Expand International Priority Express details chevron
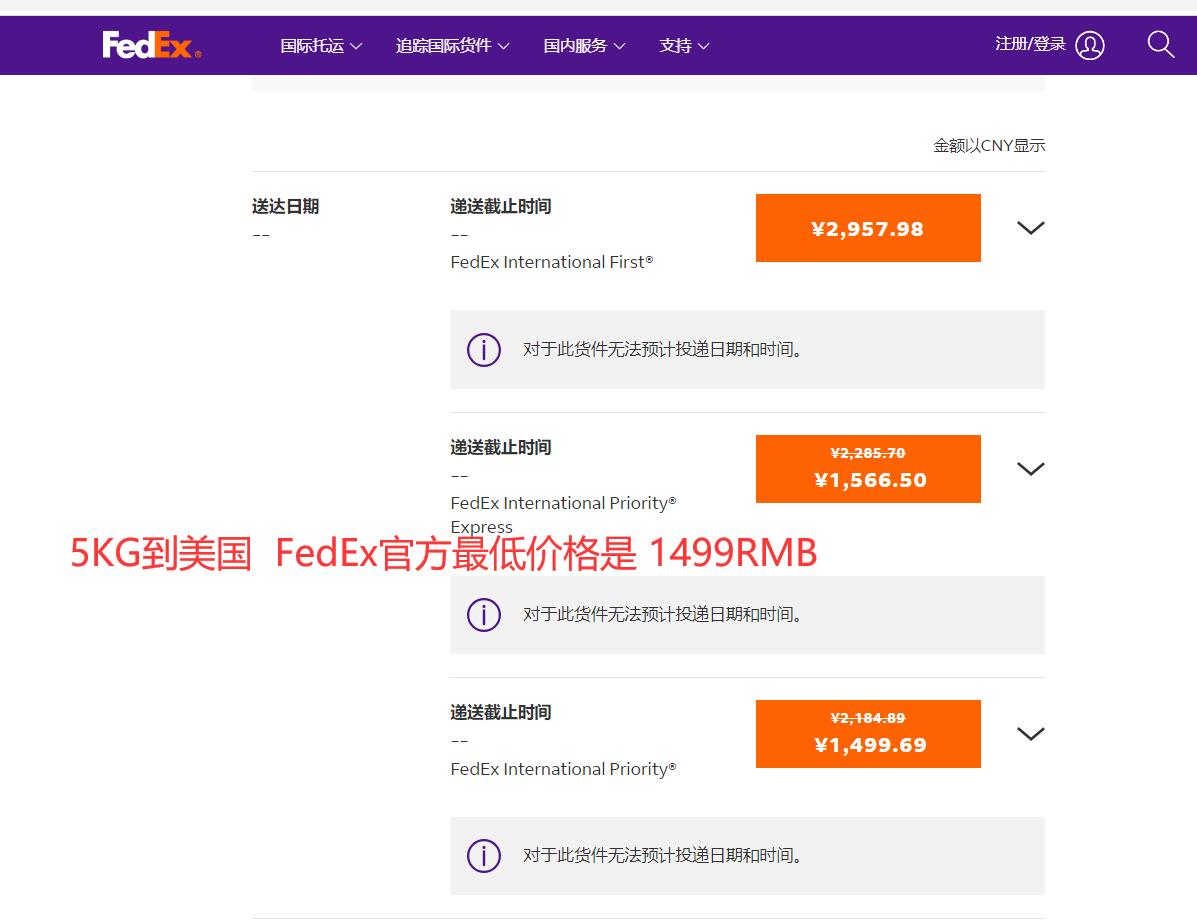The image size is (1197, 921). click(1030, 469)
